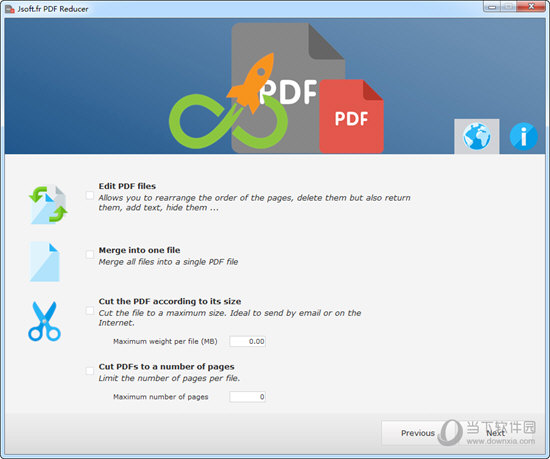Click the red PDF file logo
Viewport: 550px width, 459px height.
(351, 116)
